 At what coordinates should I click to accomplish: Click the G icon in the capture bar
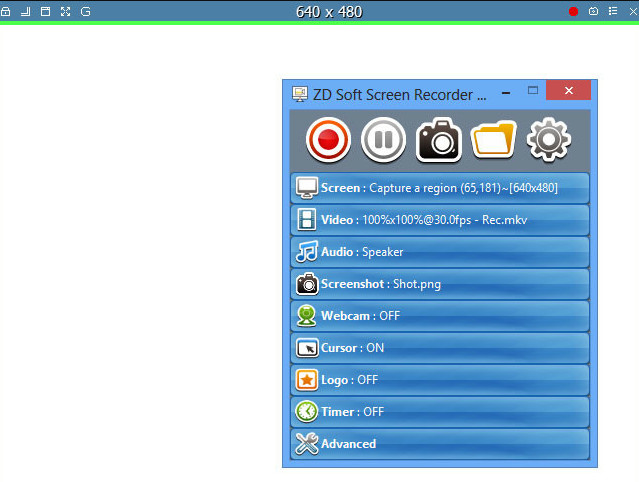[x=85, y=11]
